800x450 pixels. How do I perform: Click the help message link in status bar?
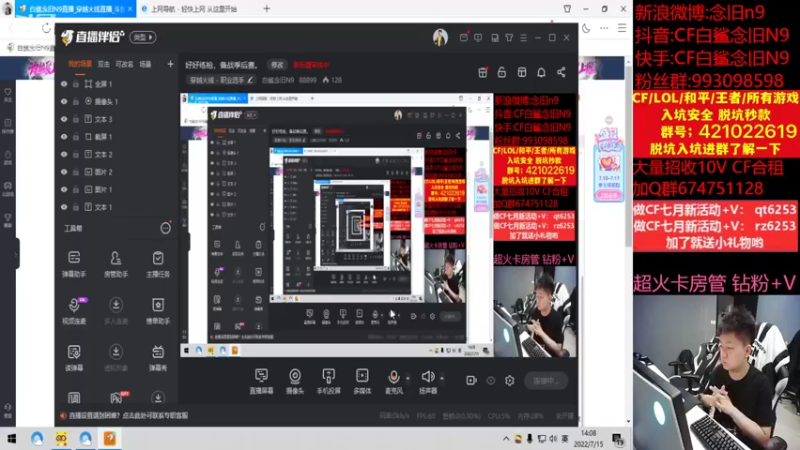(x=129, y=416)
